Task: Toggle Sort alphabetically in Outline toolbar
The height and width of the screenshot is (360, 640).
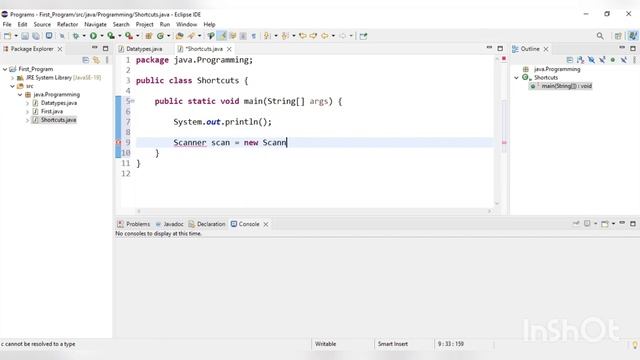Action: (x=580, y=60)
